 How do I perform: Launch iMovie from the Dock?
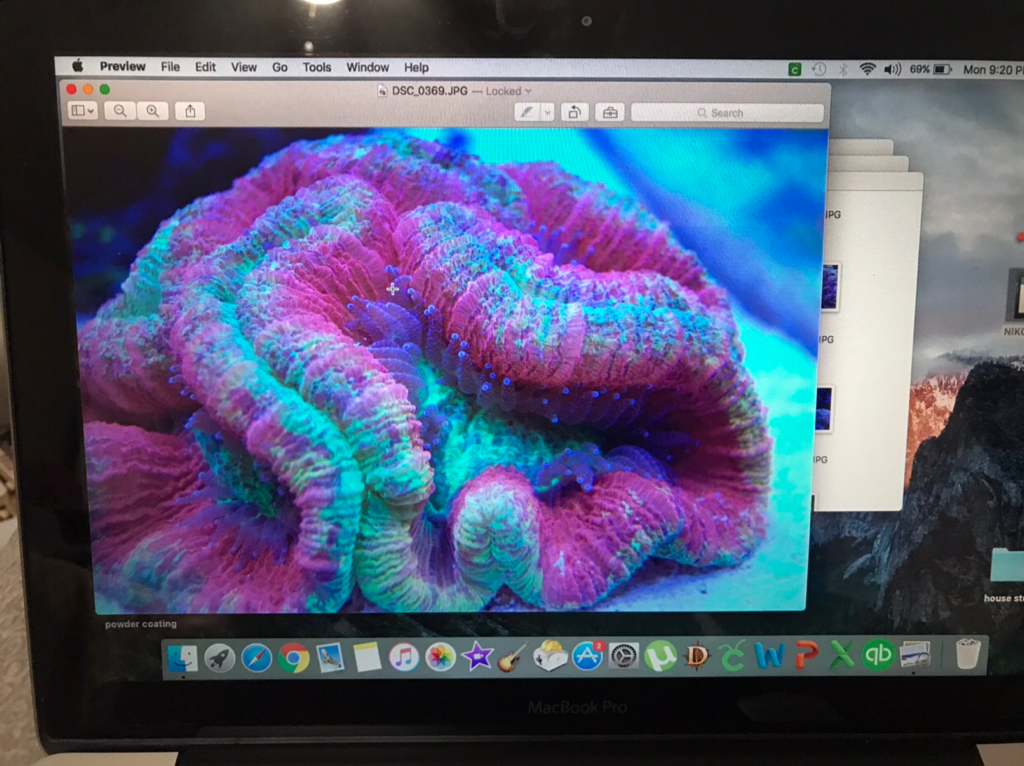(x=477, y=656)
